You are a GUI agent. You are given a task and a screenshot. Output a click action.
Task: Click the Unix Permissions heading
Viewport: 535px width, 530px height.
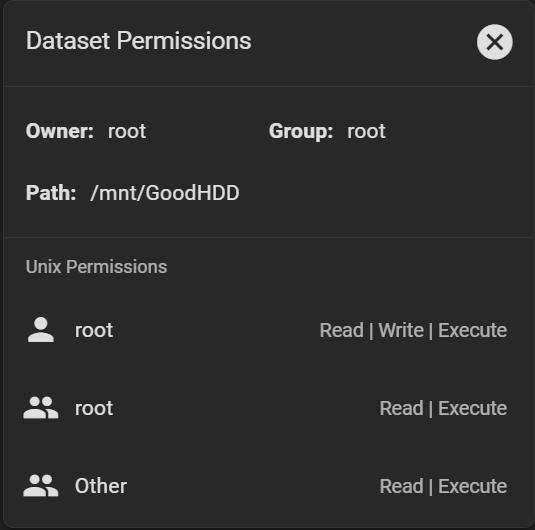click(97, 267)
